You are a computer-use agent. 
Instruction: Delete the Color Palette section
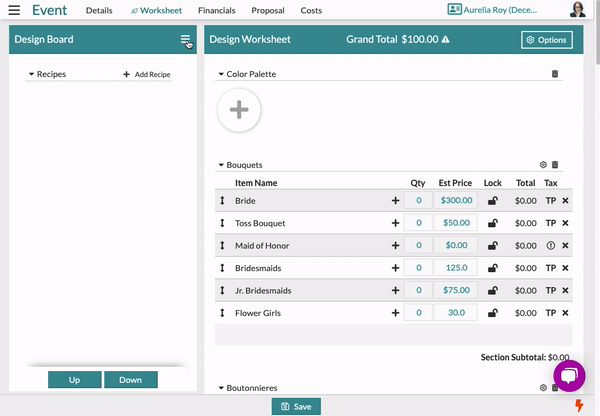555,73
